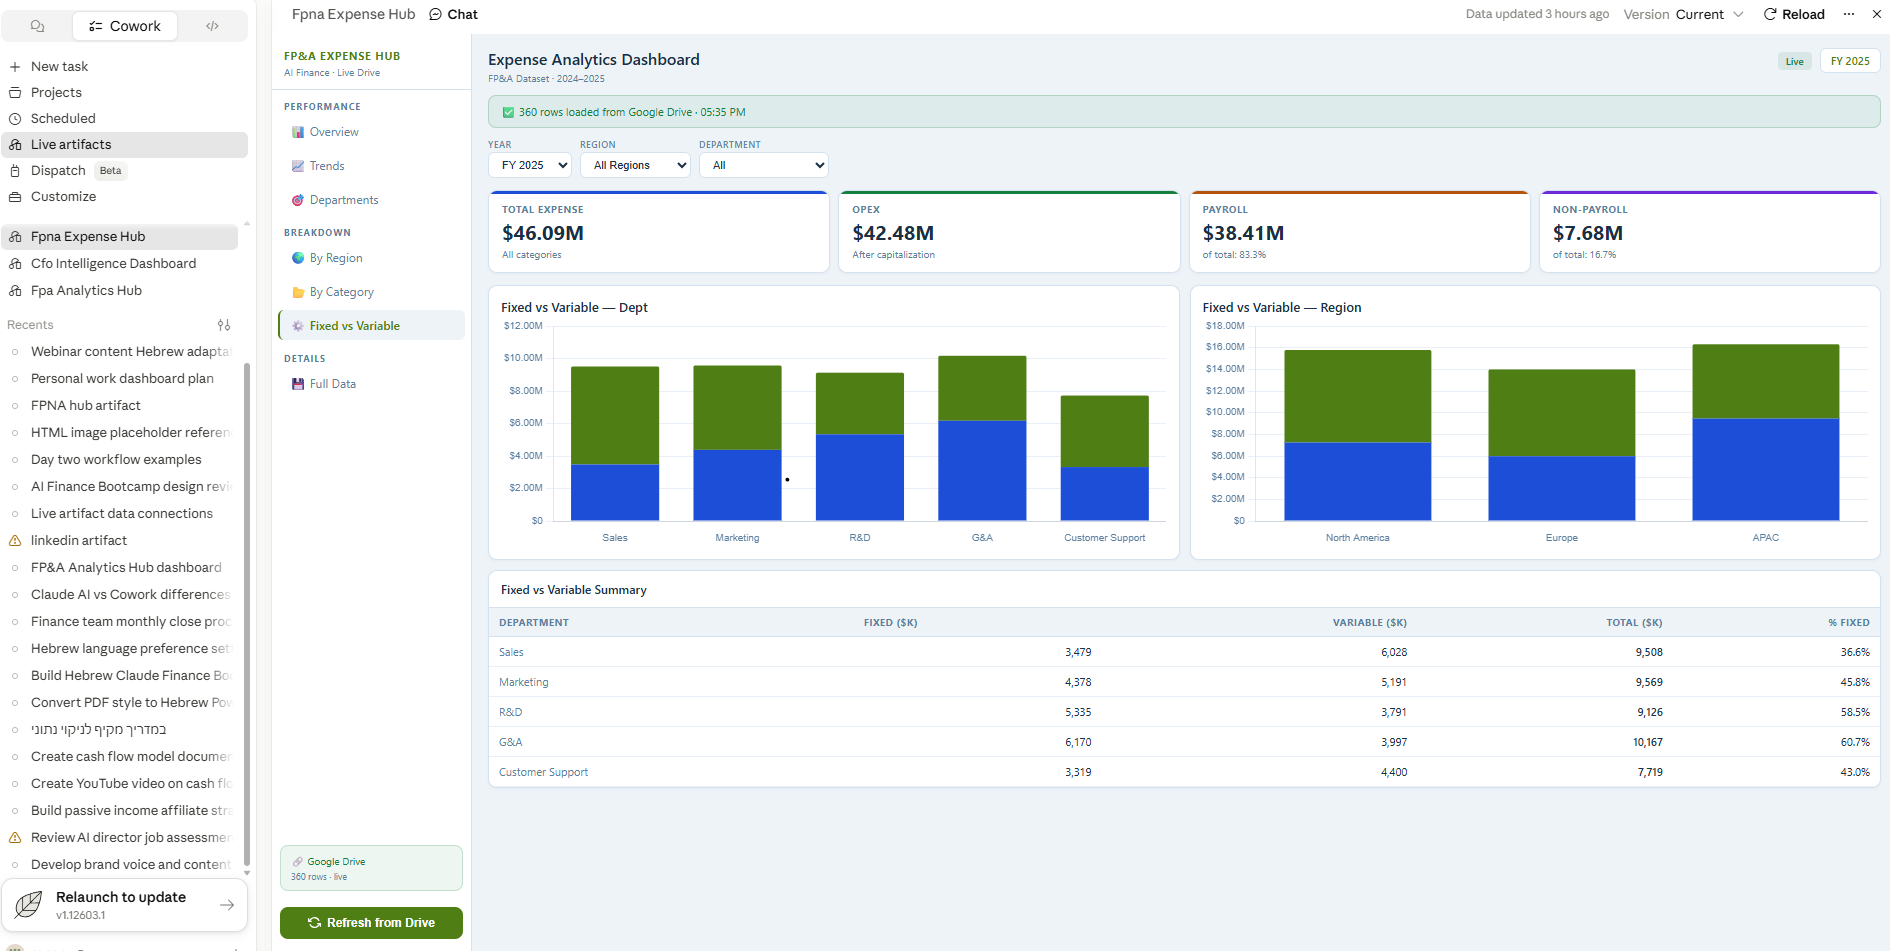The width and height of the screenshot is (1890, 951).
Task: Click the Live artifacts icon
Action: 15,144
